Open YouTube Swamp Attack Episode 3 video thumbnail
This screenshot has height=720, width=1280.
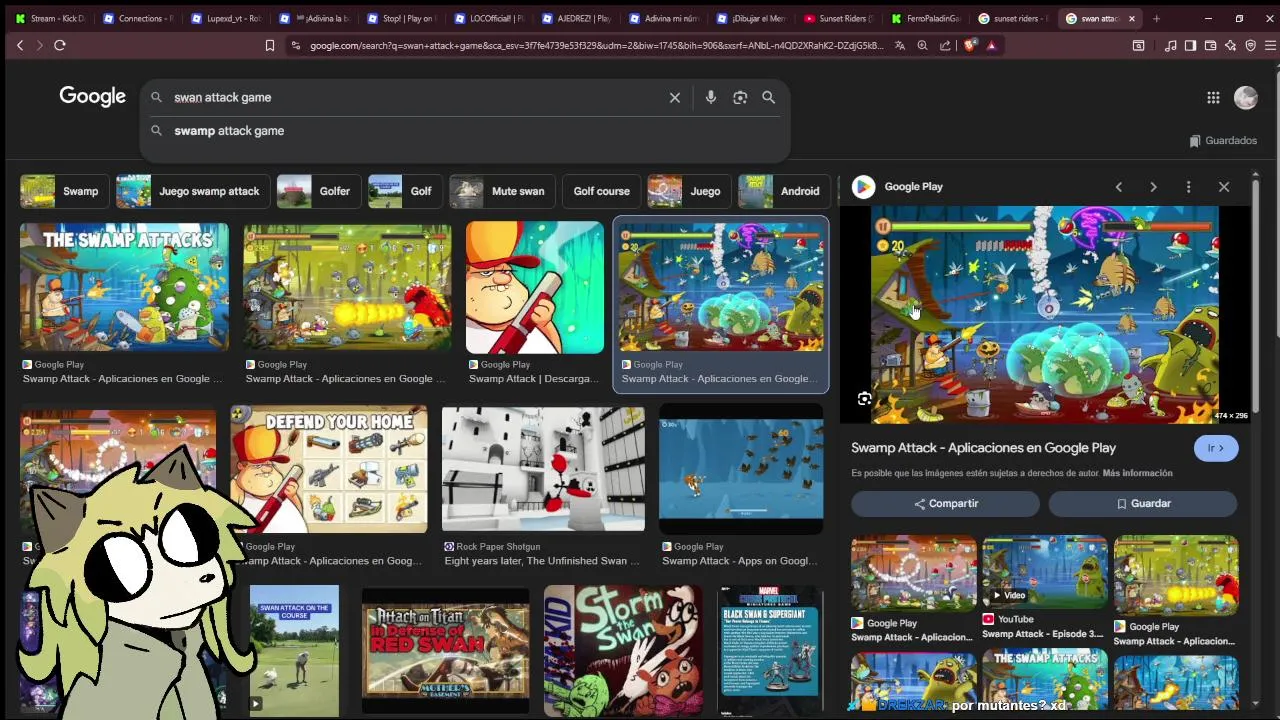pos(1044,573)
